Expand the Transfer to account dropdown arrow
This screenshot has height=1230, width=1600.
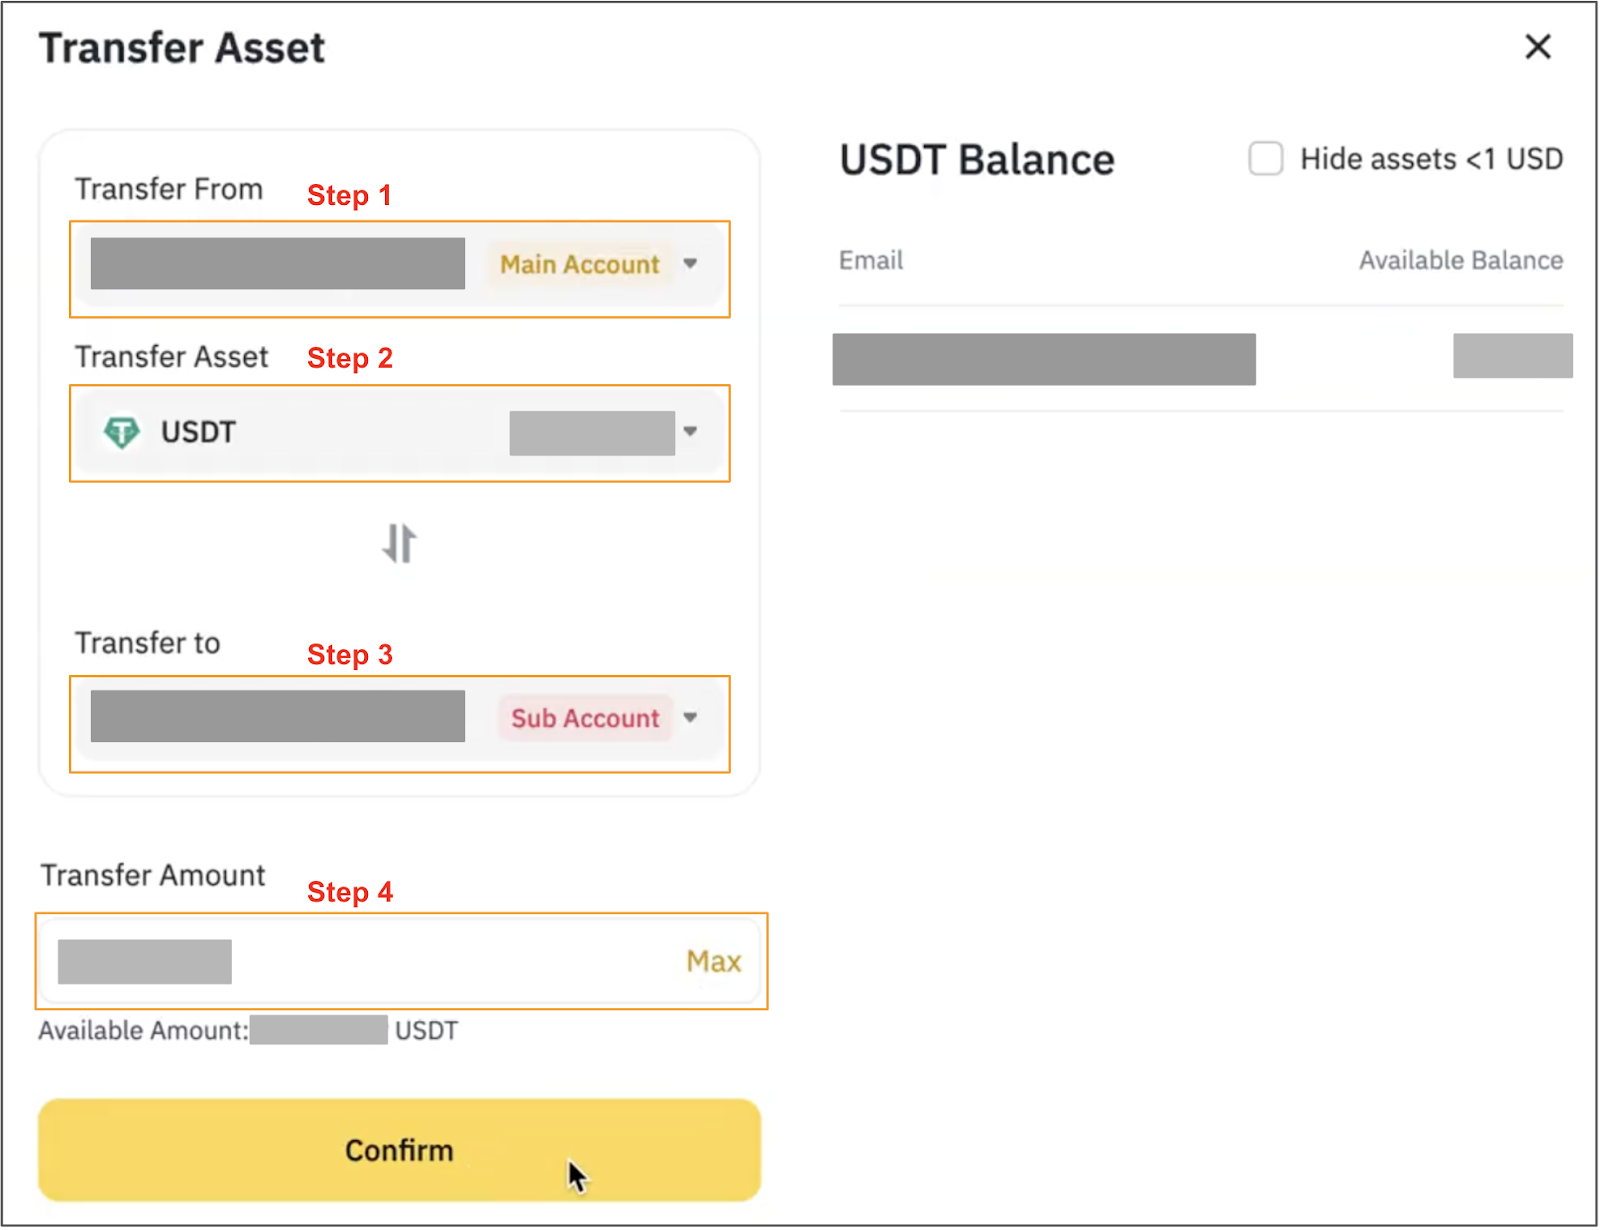690,717
